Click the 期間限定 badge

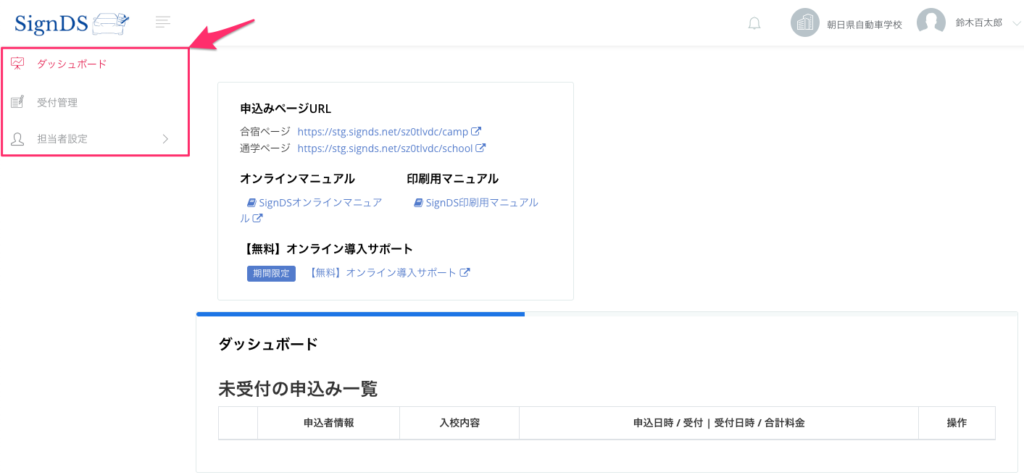click(x=271, y=273)
